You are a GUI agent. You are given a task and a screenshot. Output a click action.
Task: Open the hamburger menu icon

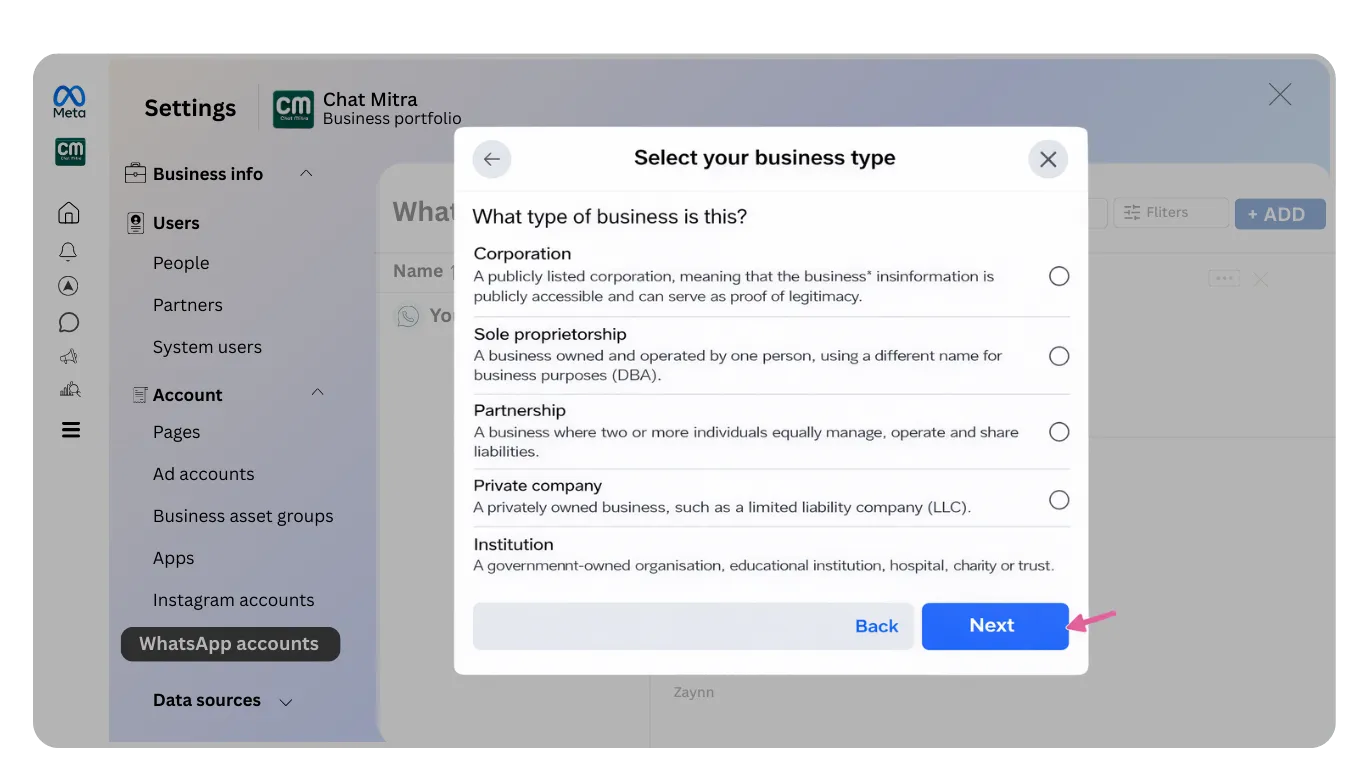point(68,429)
